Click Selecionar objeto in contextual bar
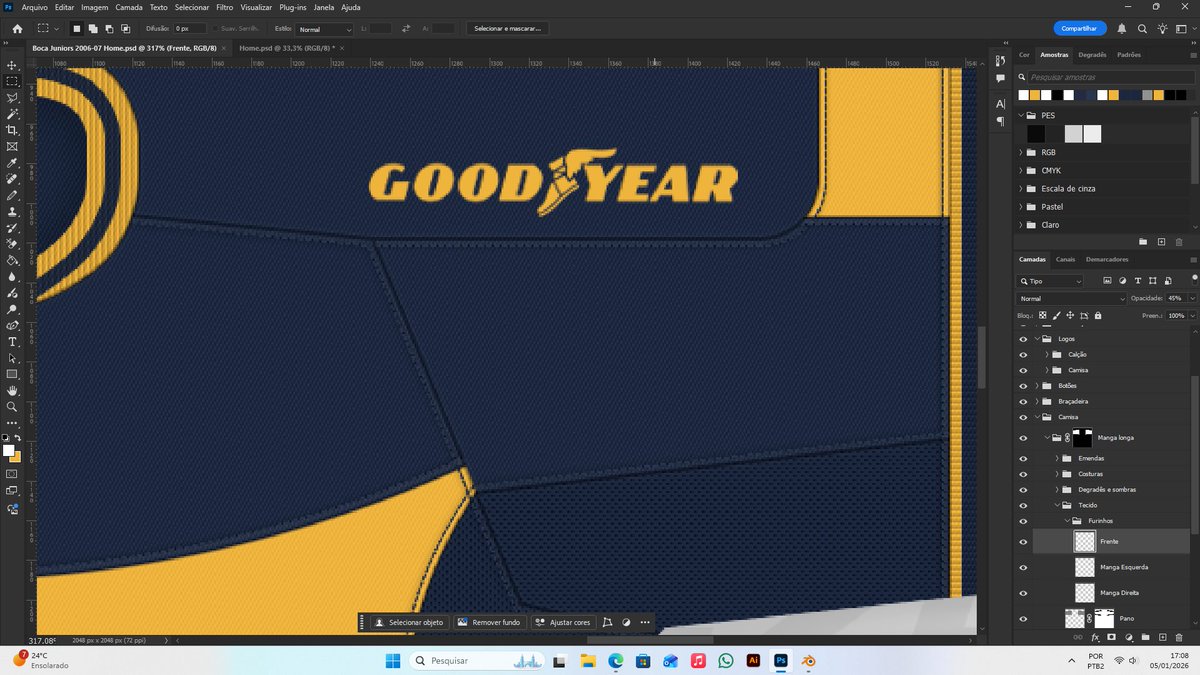The height and width of the screenshot is (675, 1200). pyautogui.click(x=409, y=622)
